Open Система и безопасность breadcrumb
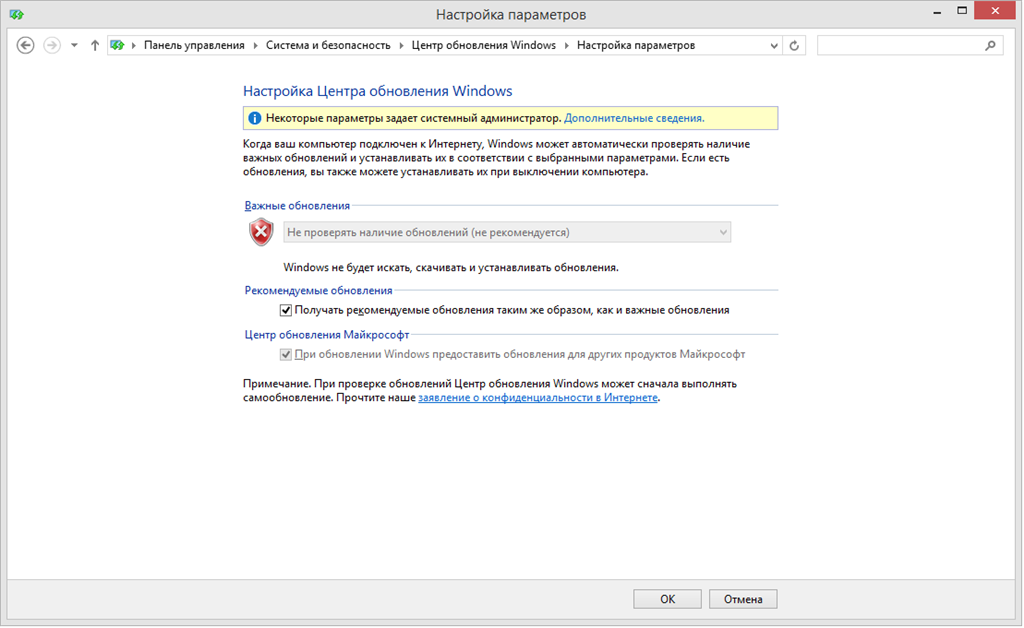 [x=328, y=45]
